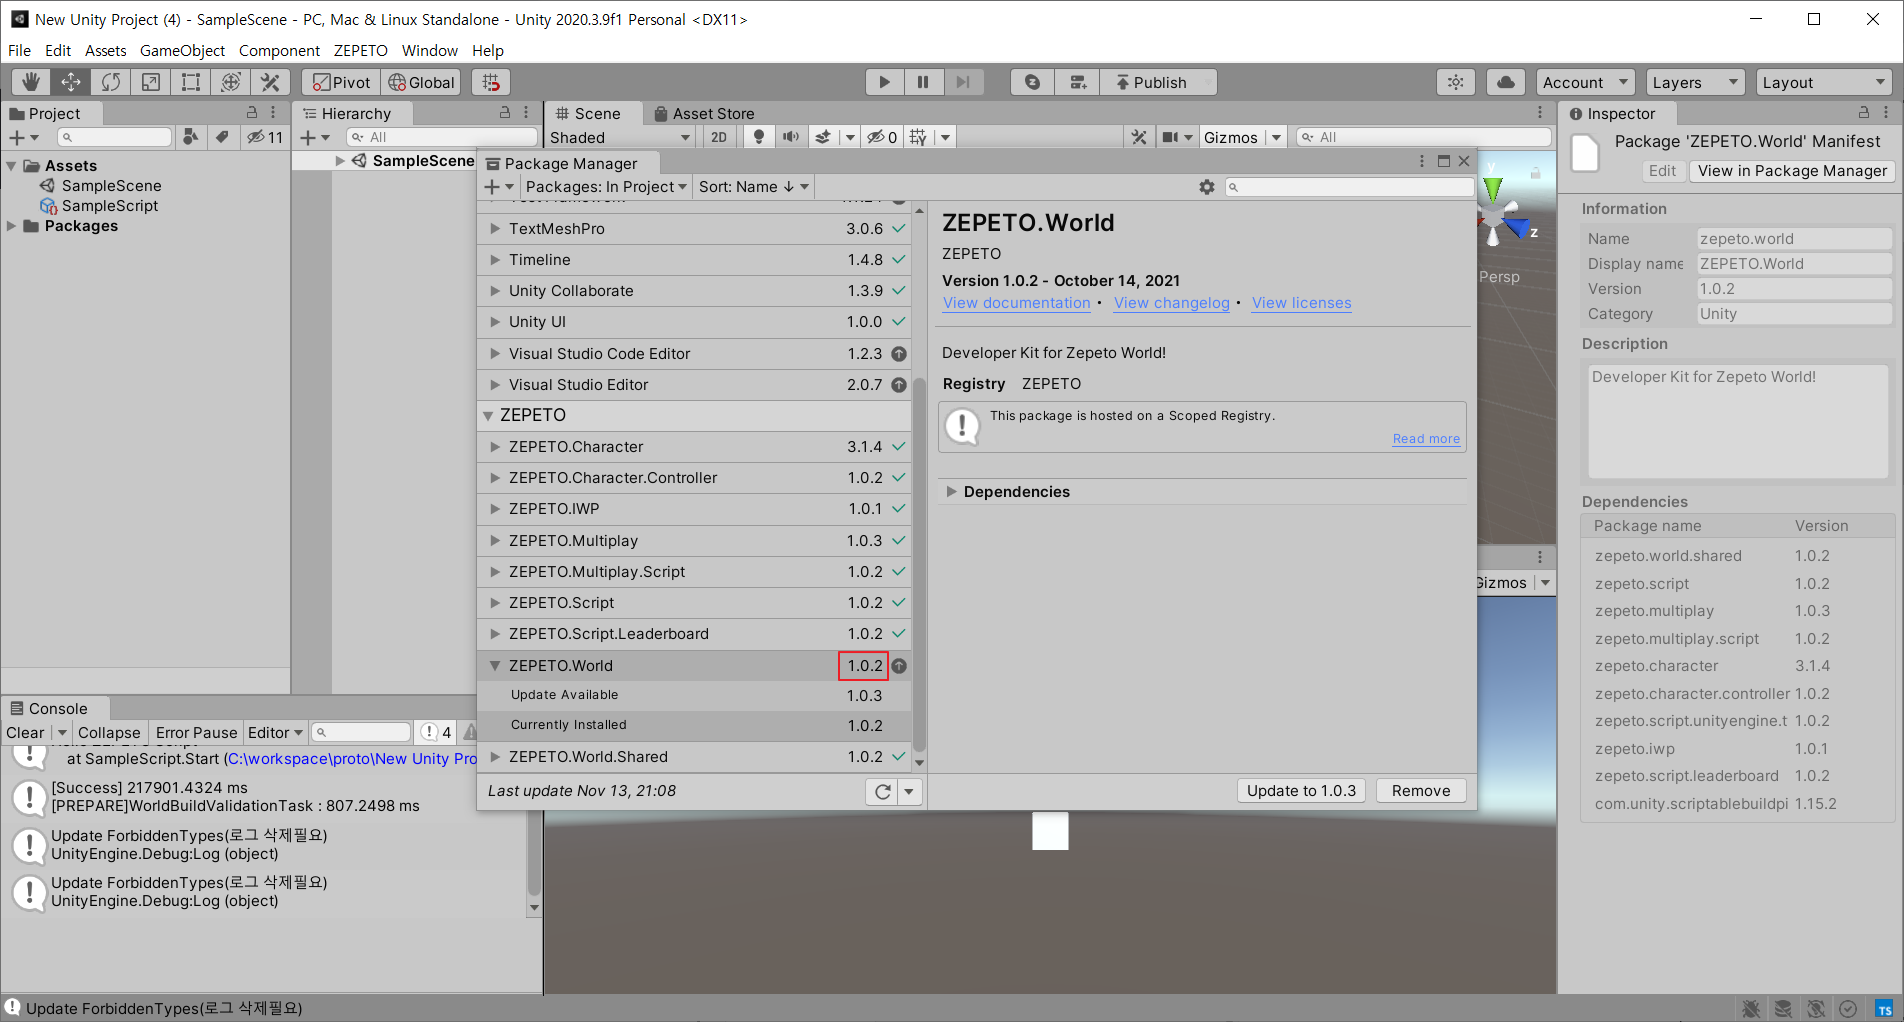
Task: Open the File menu
Action: (19, 50)
